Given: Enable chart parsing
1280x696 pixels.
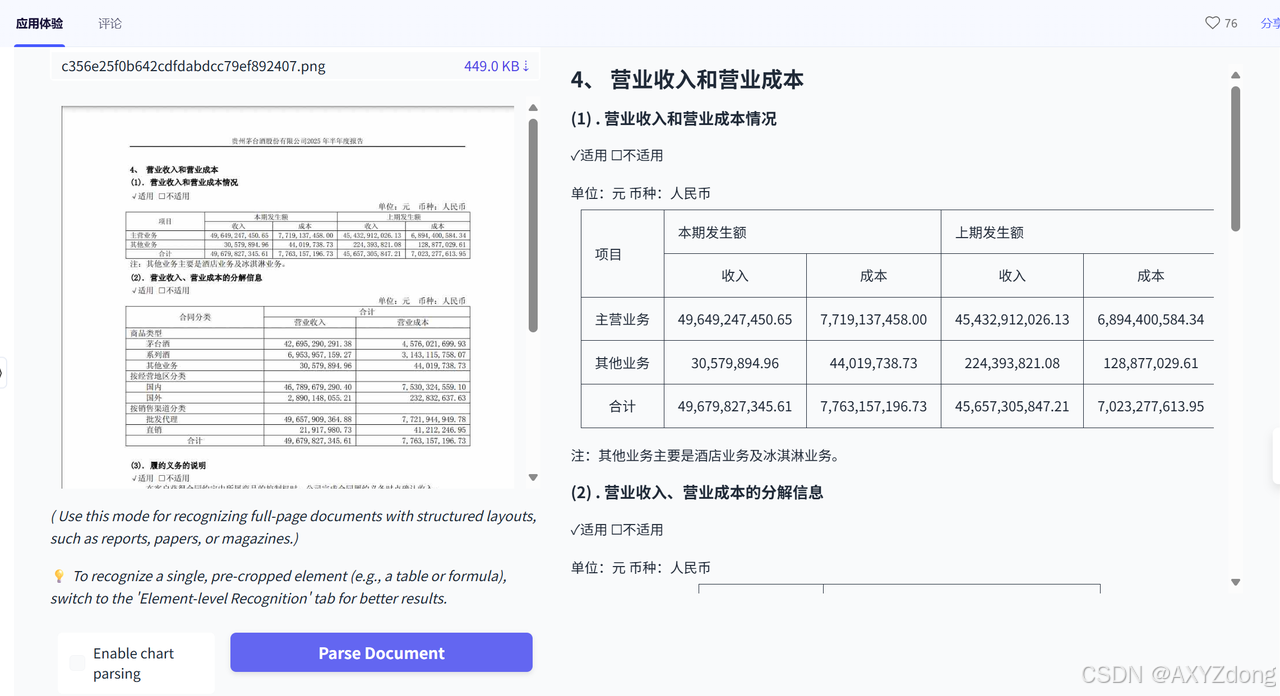Looking at the screenshot, I should [x=77, y=662].
